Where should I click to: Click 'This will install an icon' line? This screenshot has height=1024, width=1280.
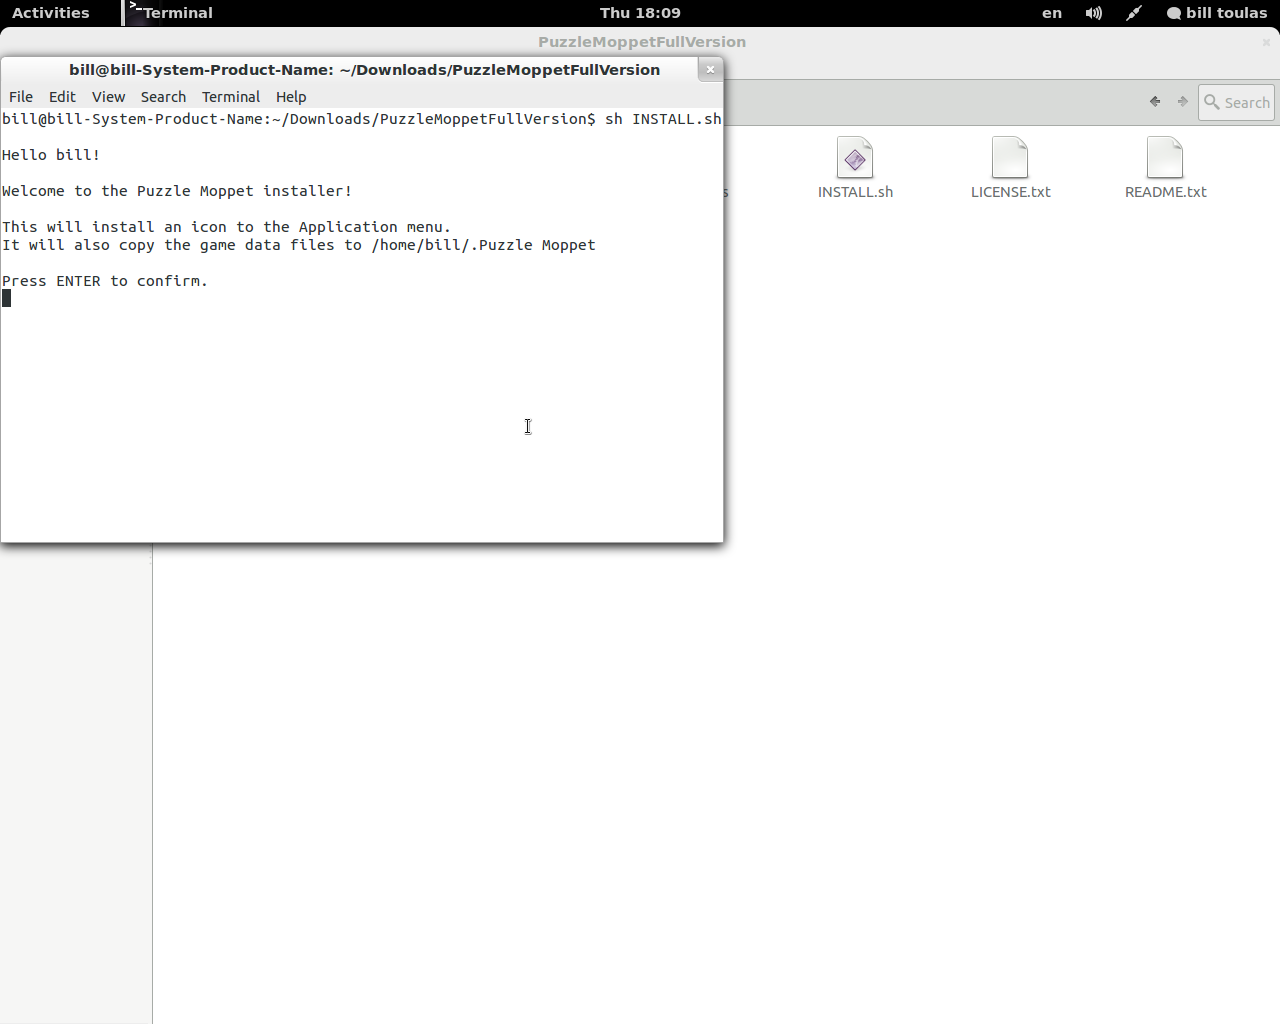(226, 227)
